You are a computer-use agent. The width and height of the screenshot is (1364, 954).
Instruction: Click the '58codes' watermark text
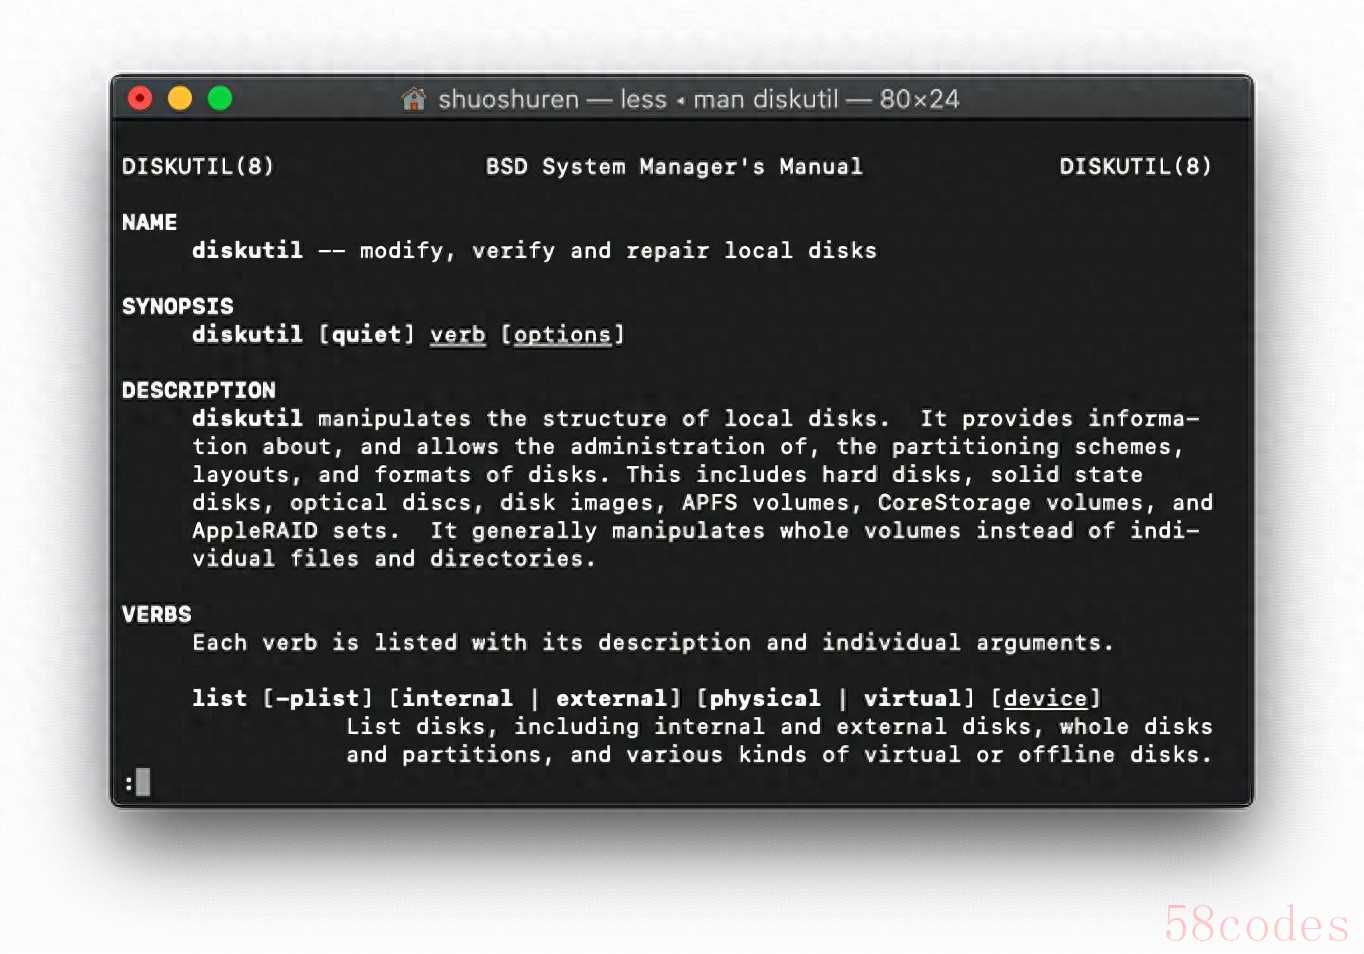pyautogui.click(x=1256, y=923)
